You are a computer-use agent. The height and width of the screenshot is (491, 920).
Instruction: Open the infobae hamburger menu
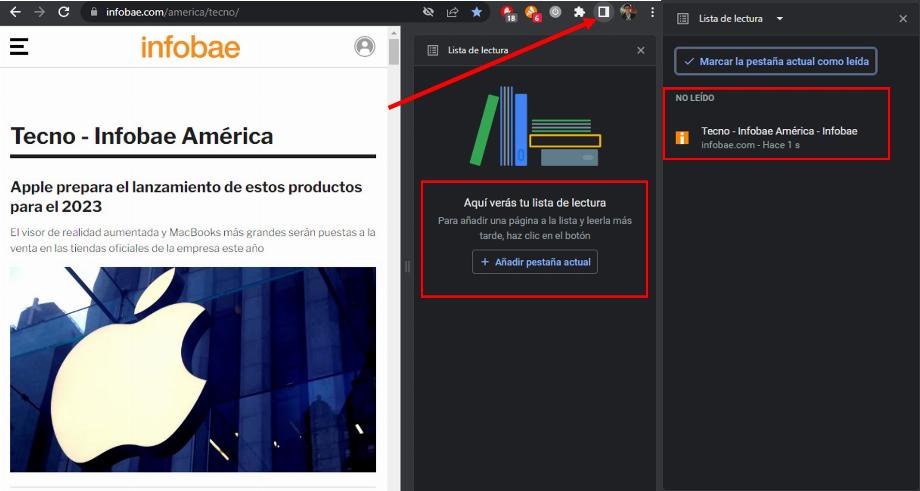tap(19, 46)
